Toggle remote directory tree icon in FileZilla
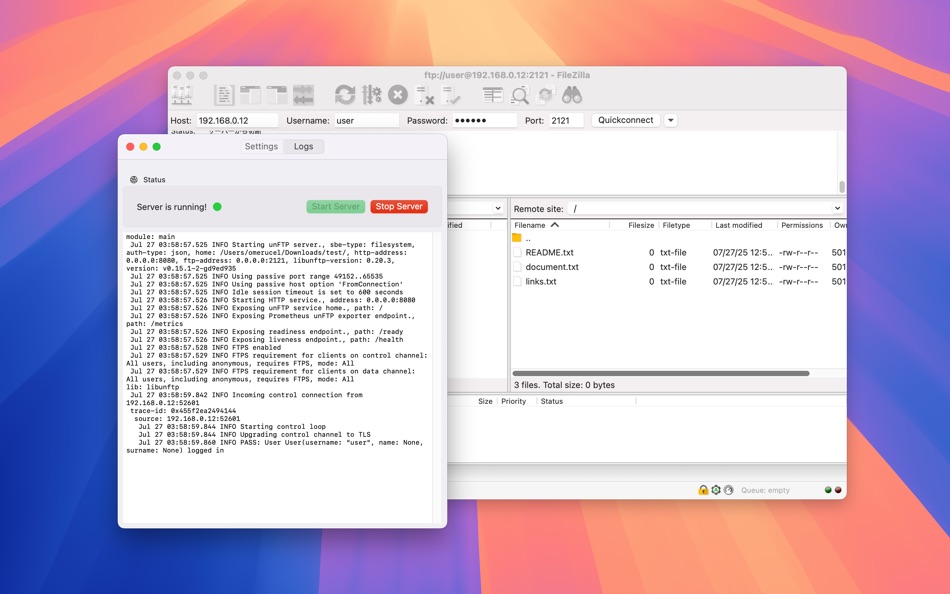The width and height of the screenshot is (950, 594). coord(277,95)
